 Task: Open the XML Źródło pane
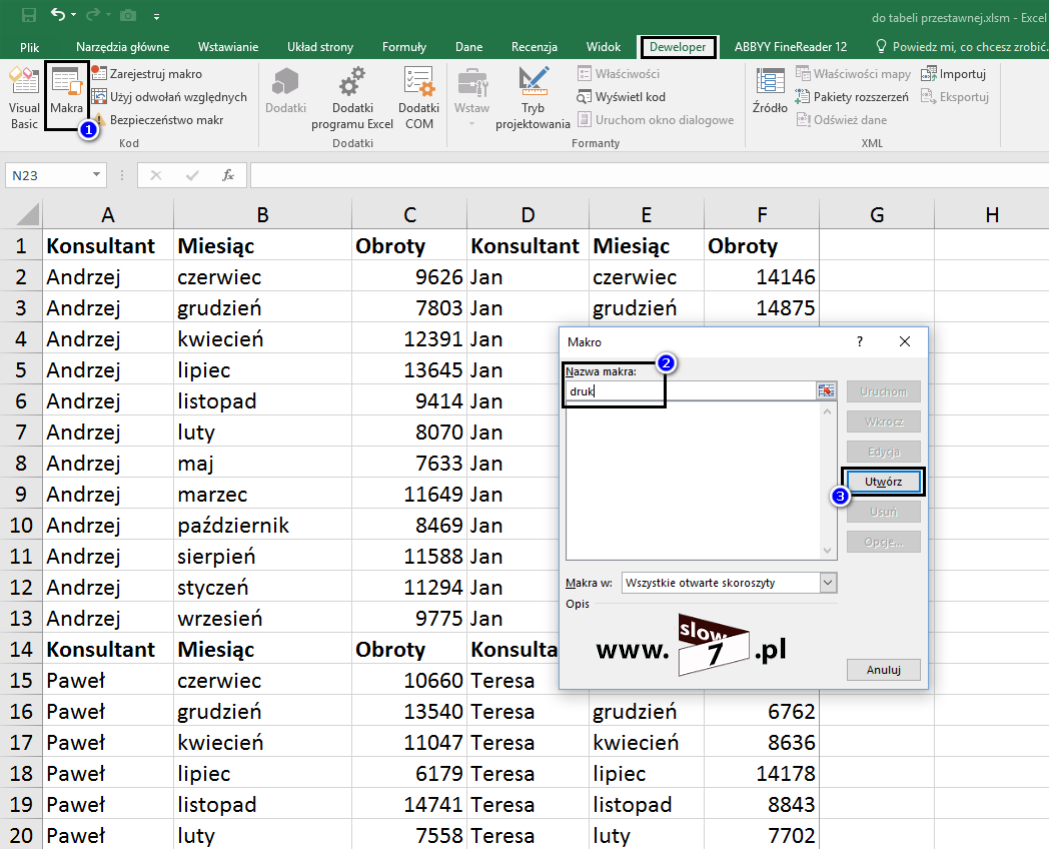(770, 91)
